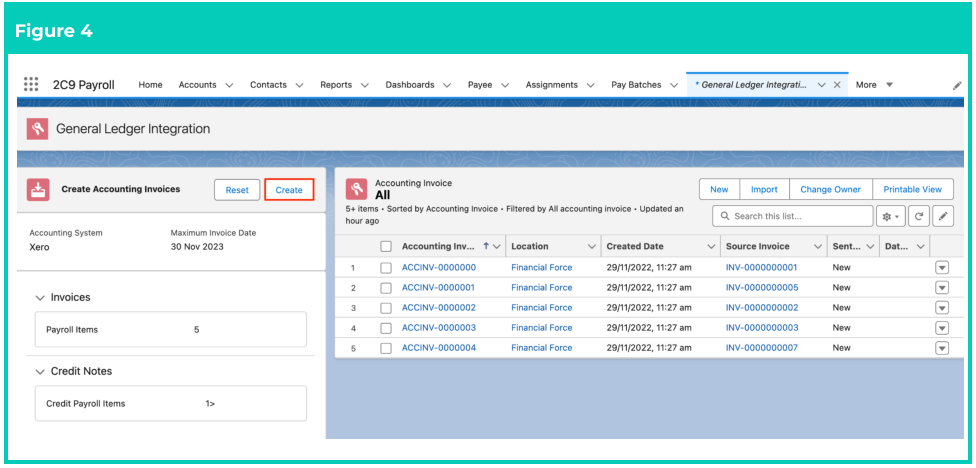This screenshot has height=468, width=976.
Task: Click the General Ledger Integration key icon
Action: [37, 129]
